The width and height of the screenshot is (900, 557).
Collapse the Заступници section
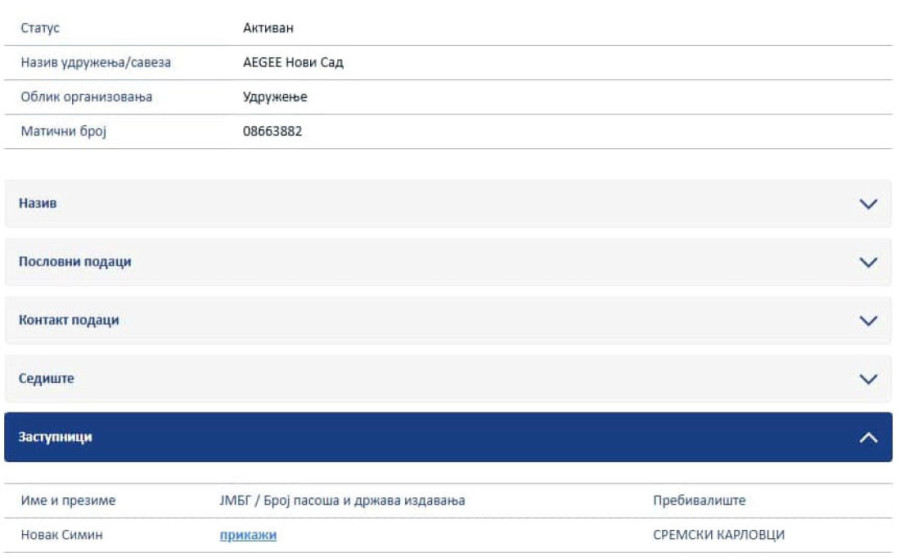(x=56, y=437)
